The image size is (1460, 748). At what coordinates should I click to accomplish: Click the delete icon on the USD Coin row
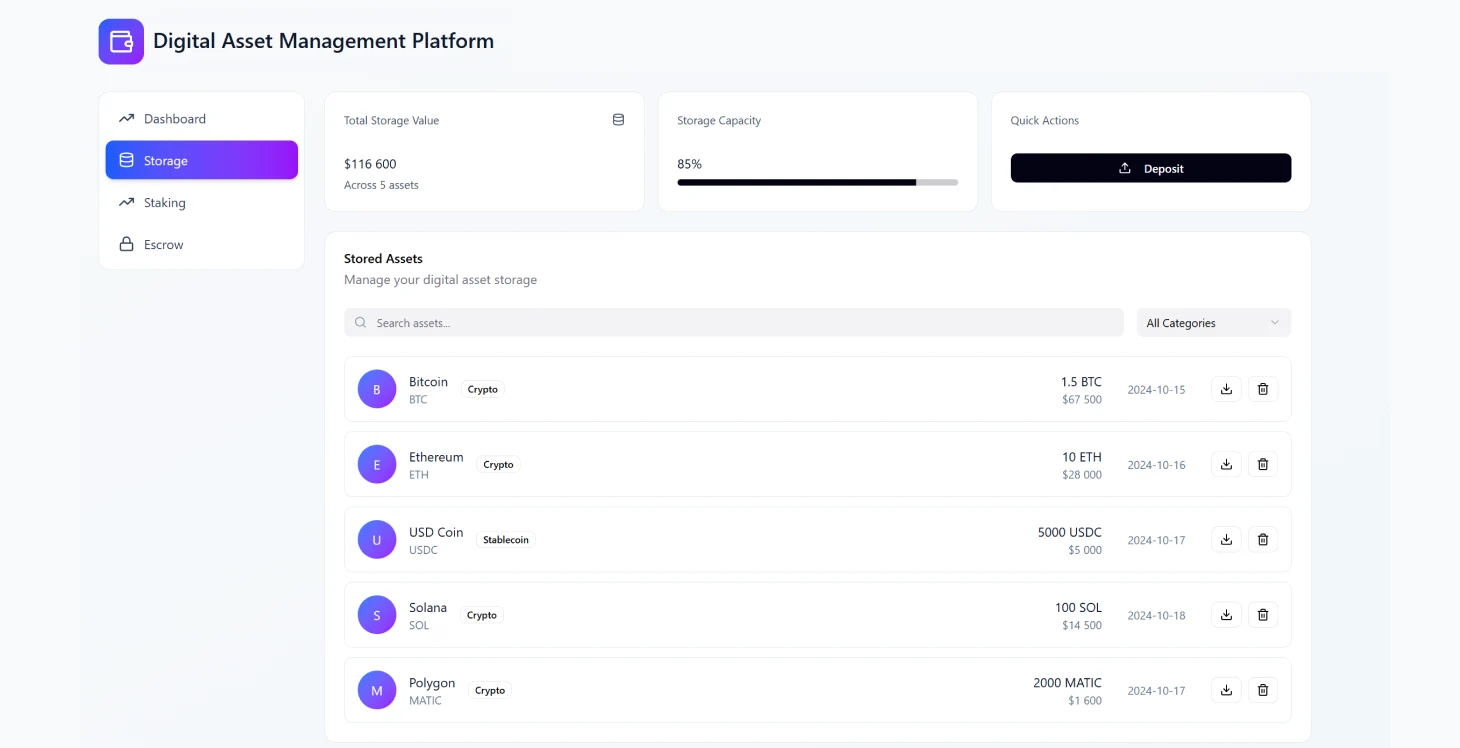(1262, 539)
